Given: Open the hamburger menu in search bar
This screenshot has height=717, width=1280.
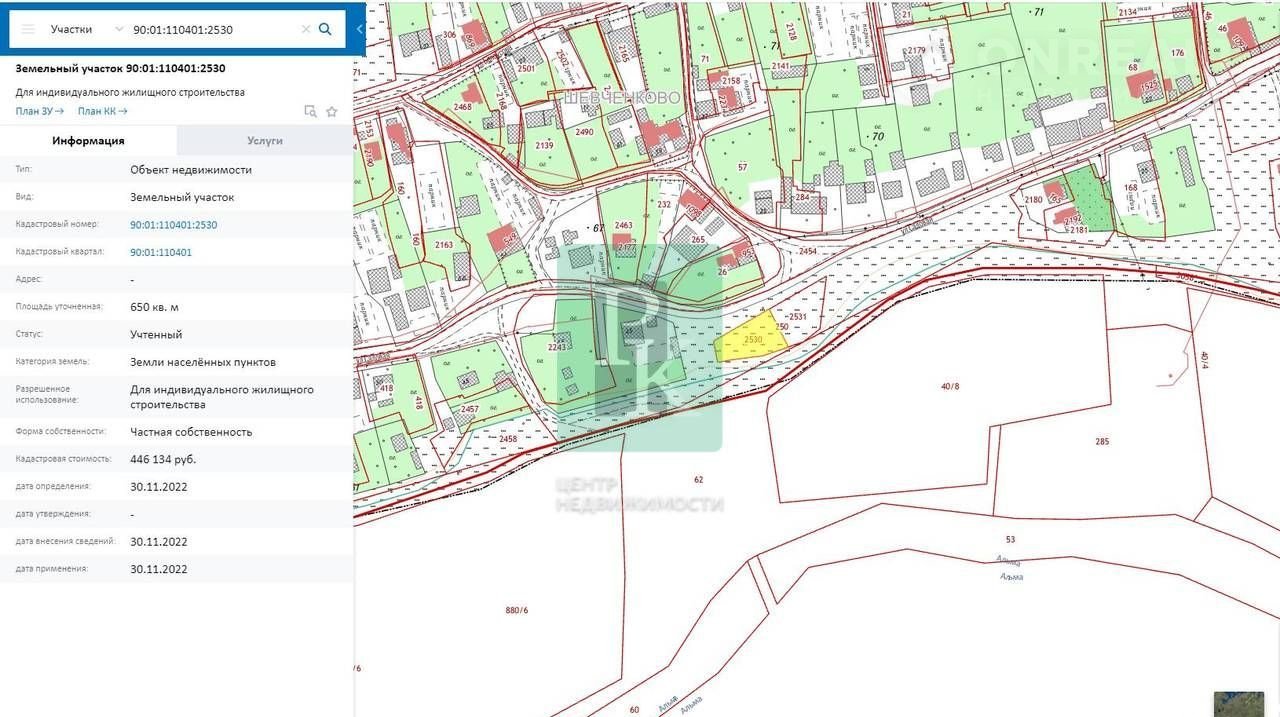Looking at the screenshot, I should click(x=28, y=29).
